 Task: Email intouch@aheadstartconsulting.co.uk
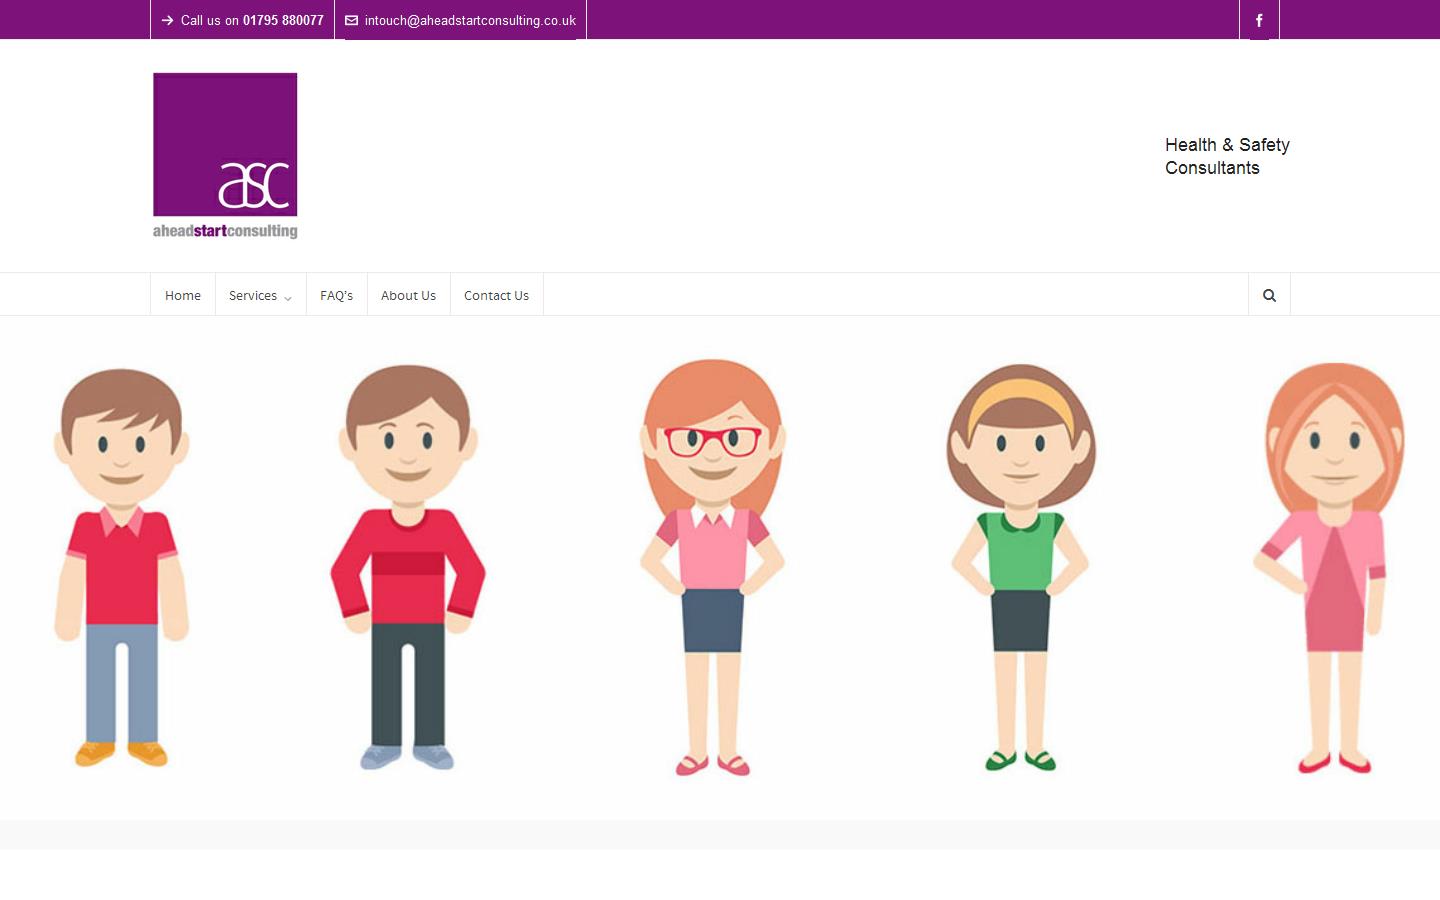pyautogui.click(x=470, y=20)
